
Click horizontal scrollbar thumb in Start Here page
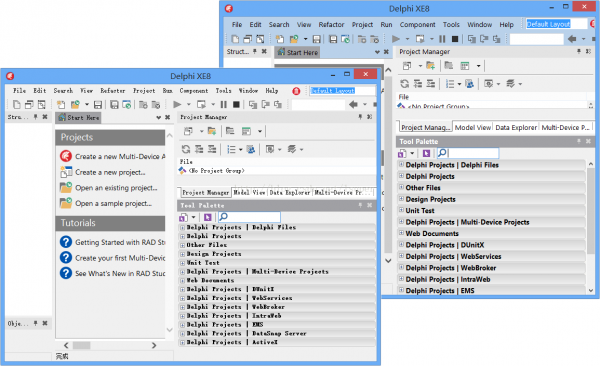pyautogui.click(x=82, y=345)
